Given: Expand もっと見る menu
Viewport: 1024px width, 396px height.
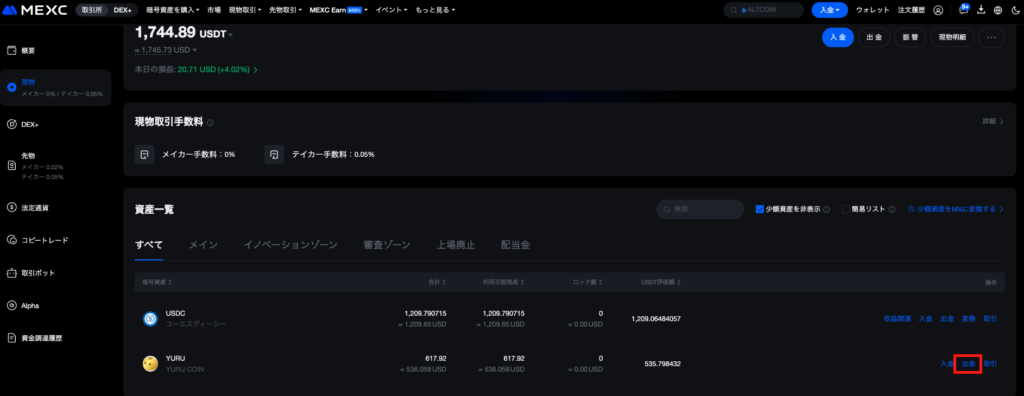Looking at the screenshot, I should click(435, 10).
